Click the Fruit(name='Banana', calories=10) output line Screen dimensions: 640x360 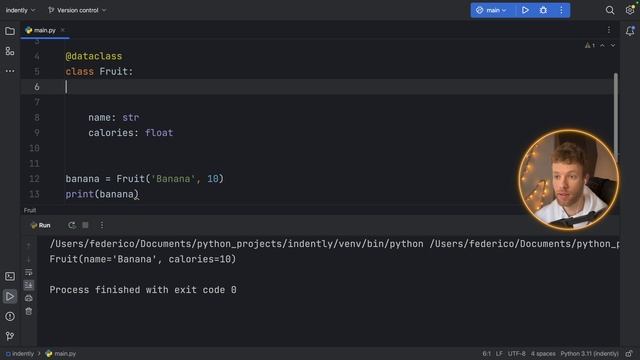pyautogui.click(x=143, y=259)
